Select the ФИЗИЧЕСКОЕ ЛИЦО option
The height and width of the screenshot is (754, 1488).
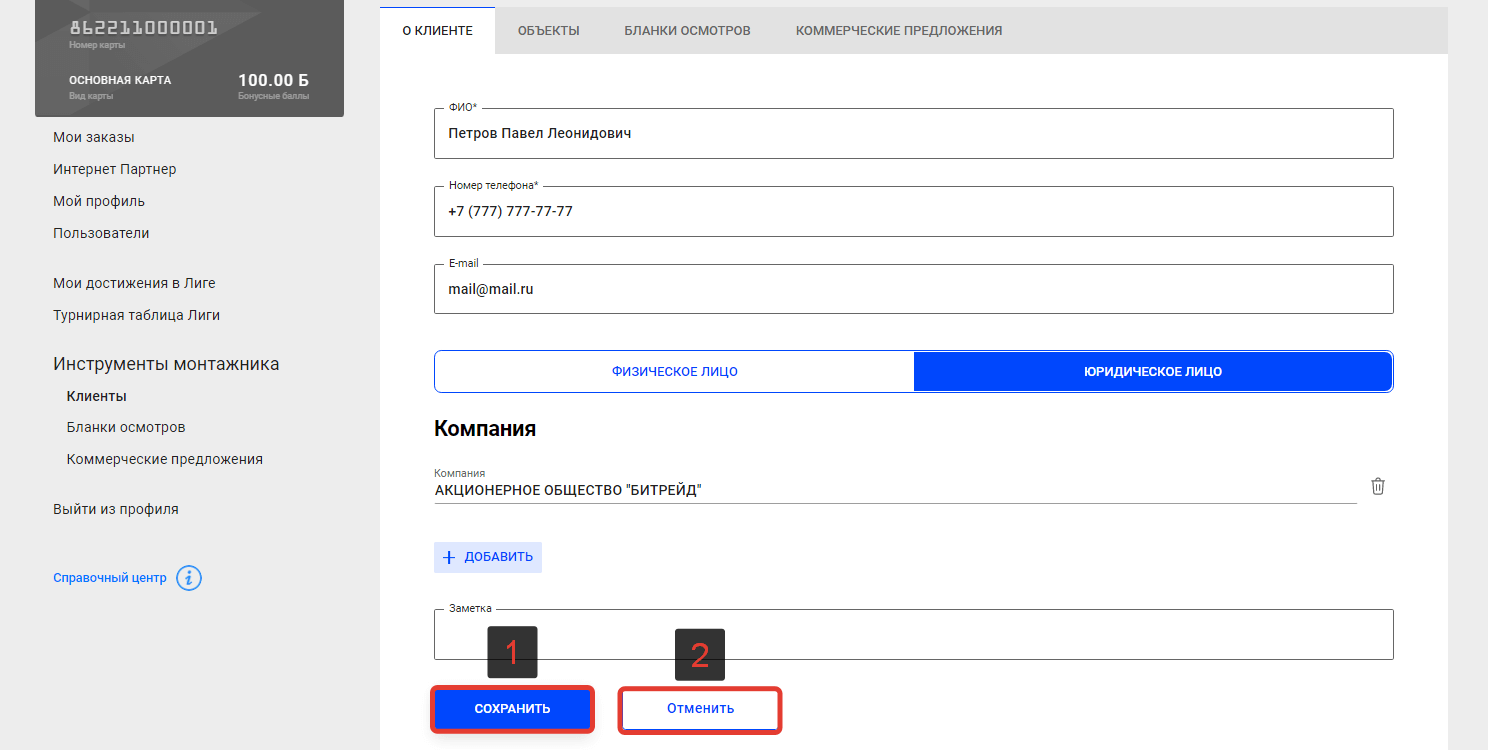tap(674, 371)
